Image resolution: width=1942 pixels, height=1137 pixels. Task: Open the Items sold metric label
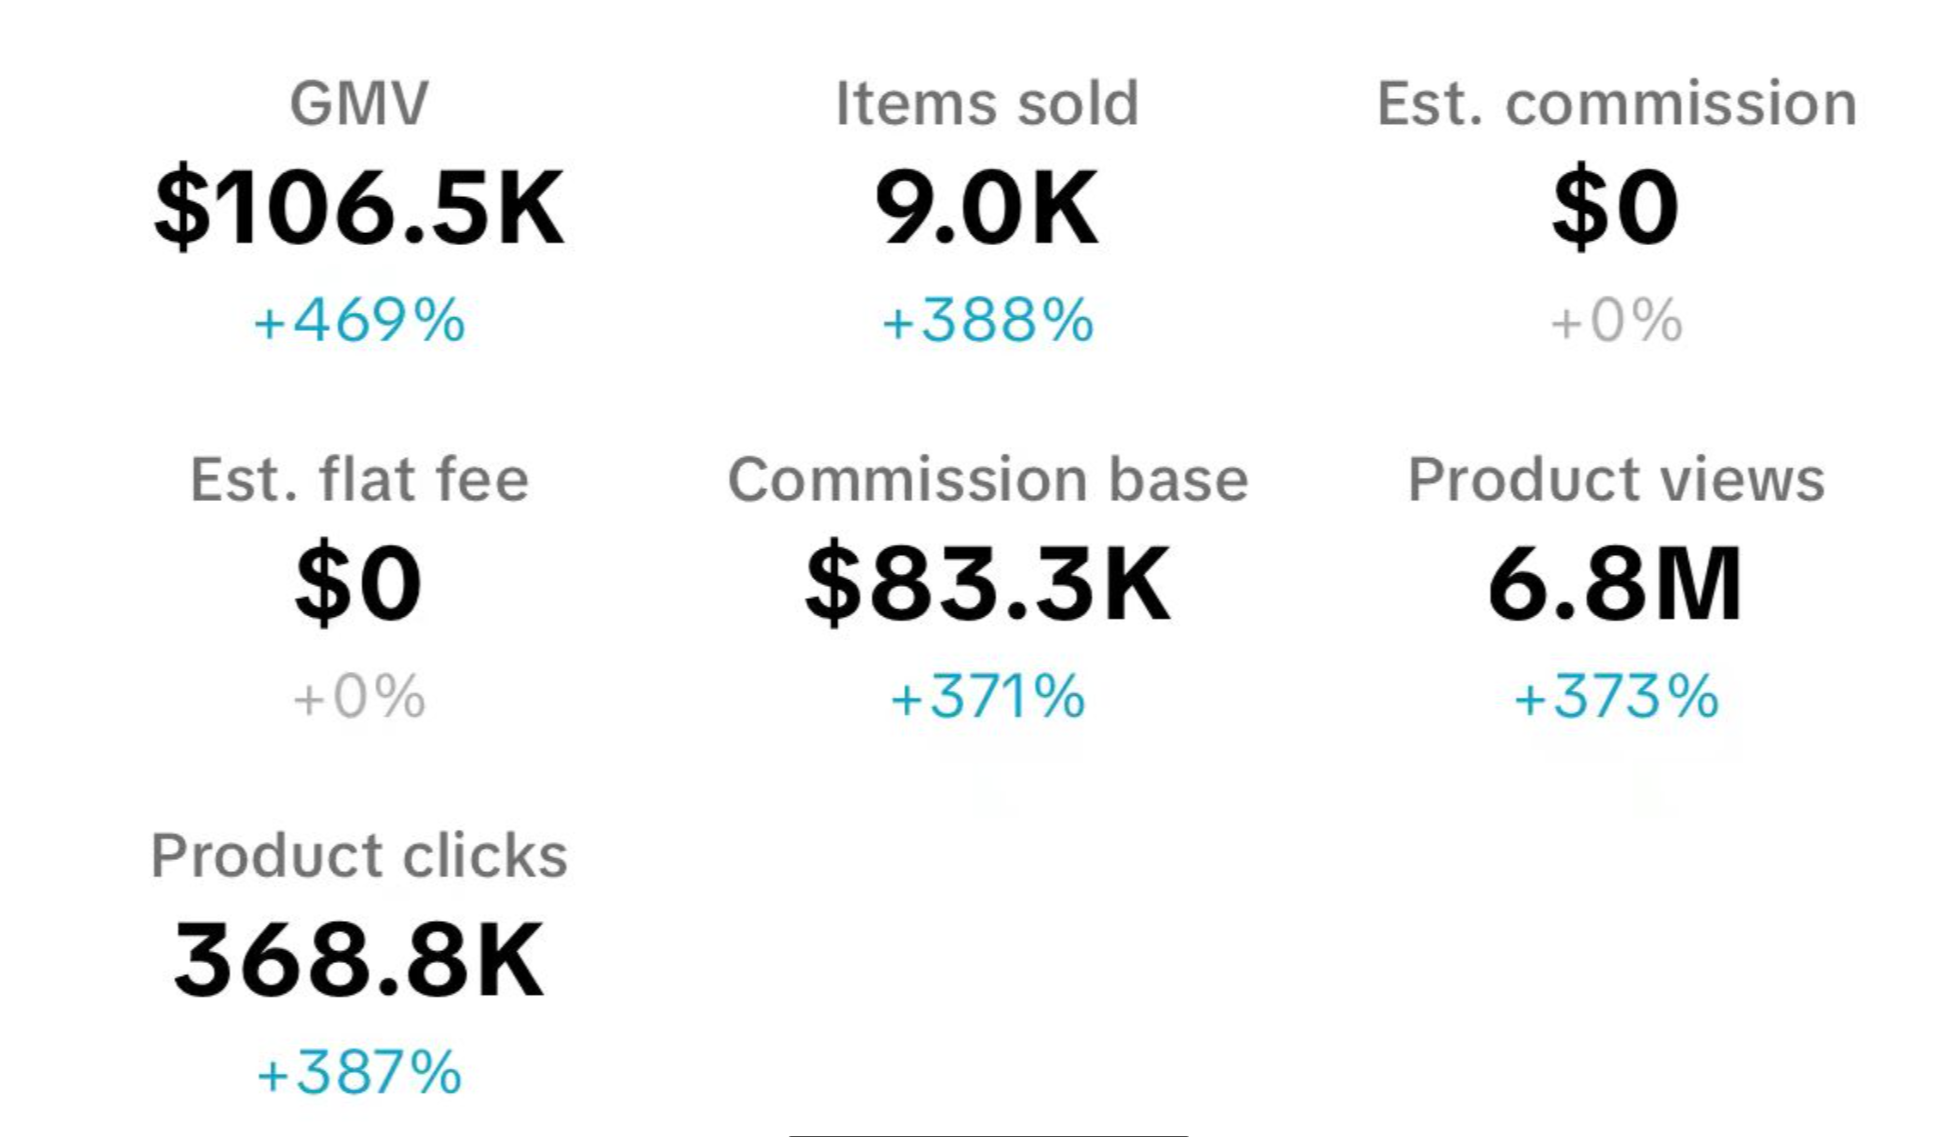click(987, 103)
